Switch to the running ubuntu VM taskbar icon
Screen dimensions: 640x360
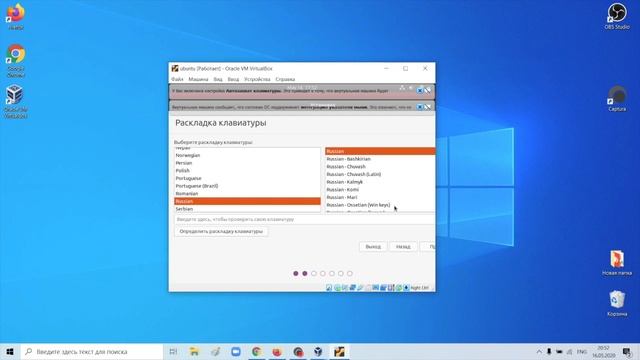pyautogui.click(x=339, y=351)
